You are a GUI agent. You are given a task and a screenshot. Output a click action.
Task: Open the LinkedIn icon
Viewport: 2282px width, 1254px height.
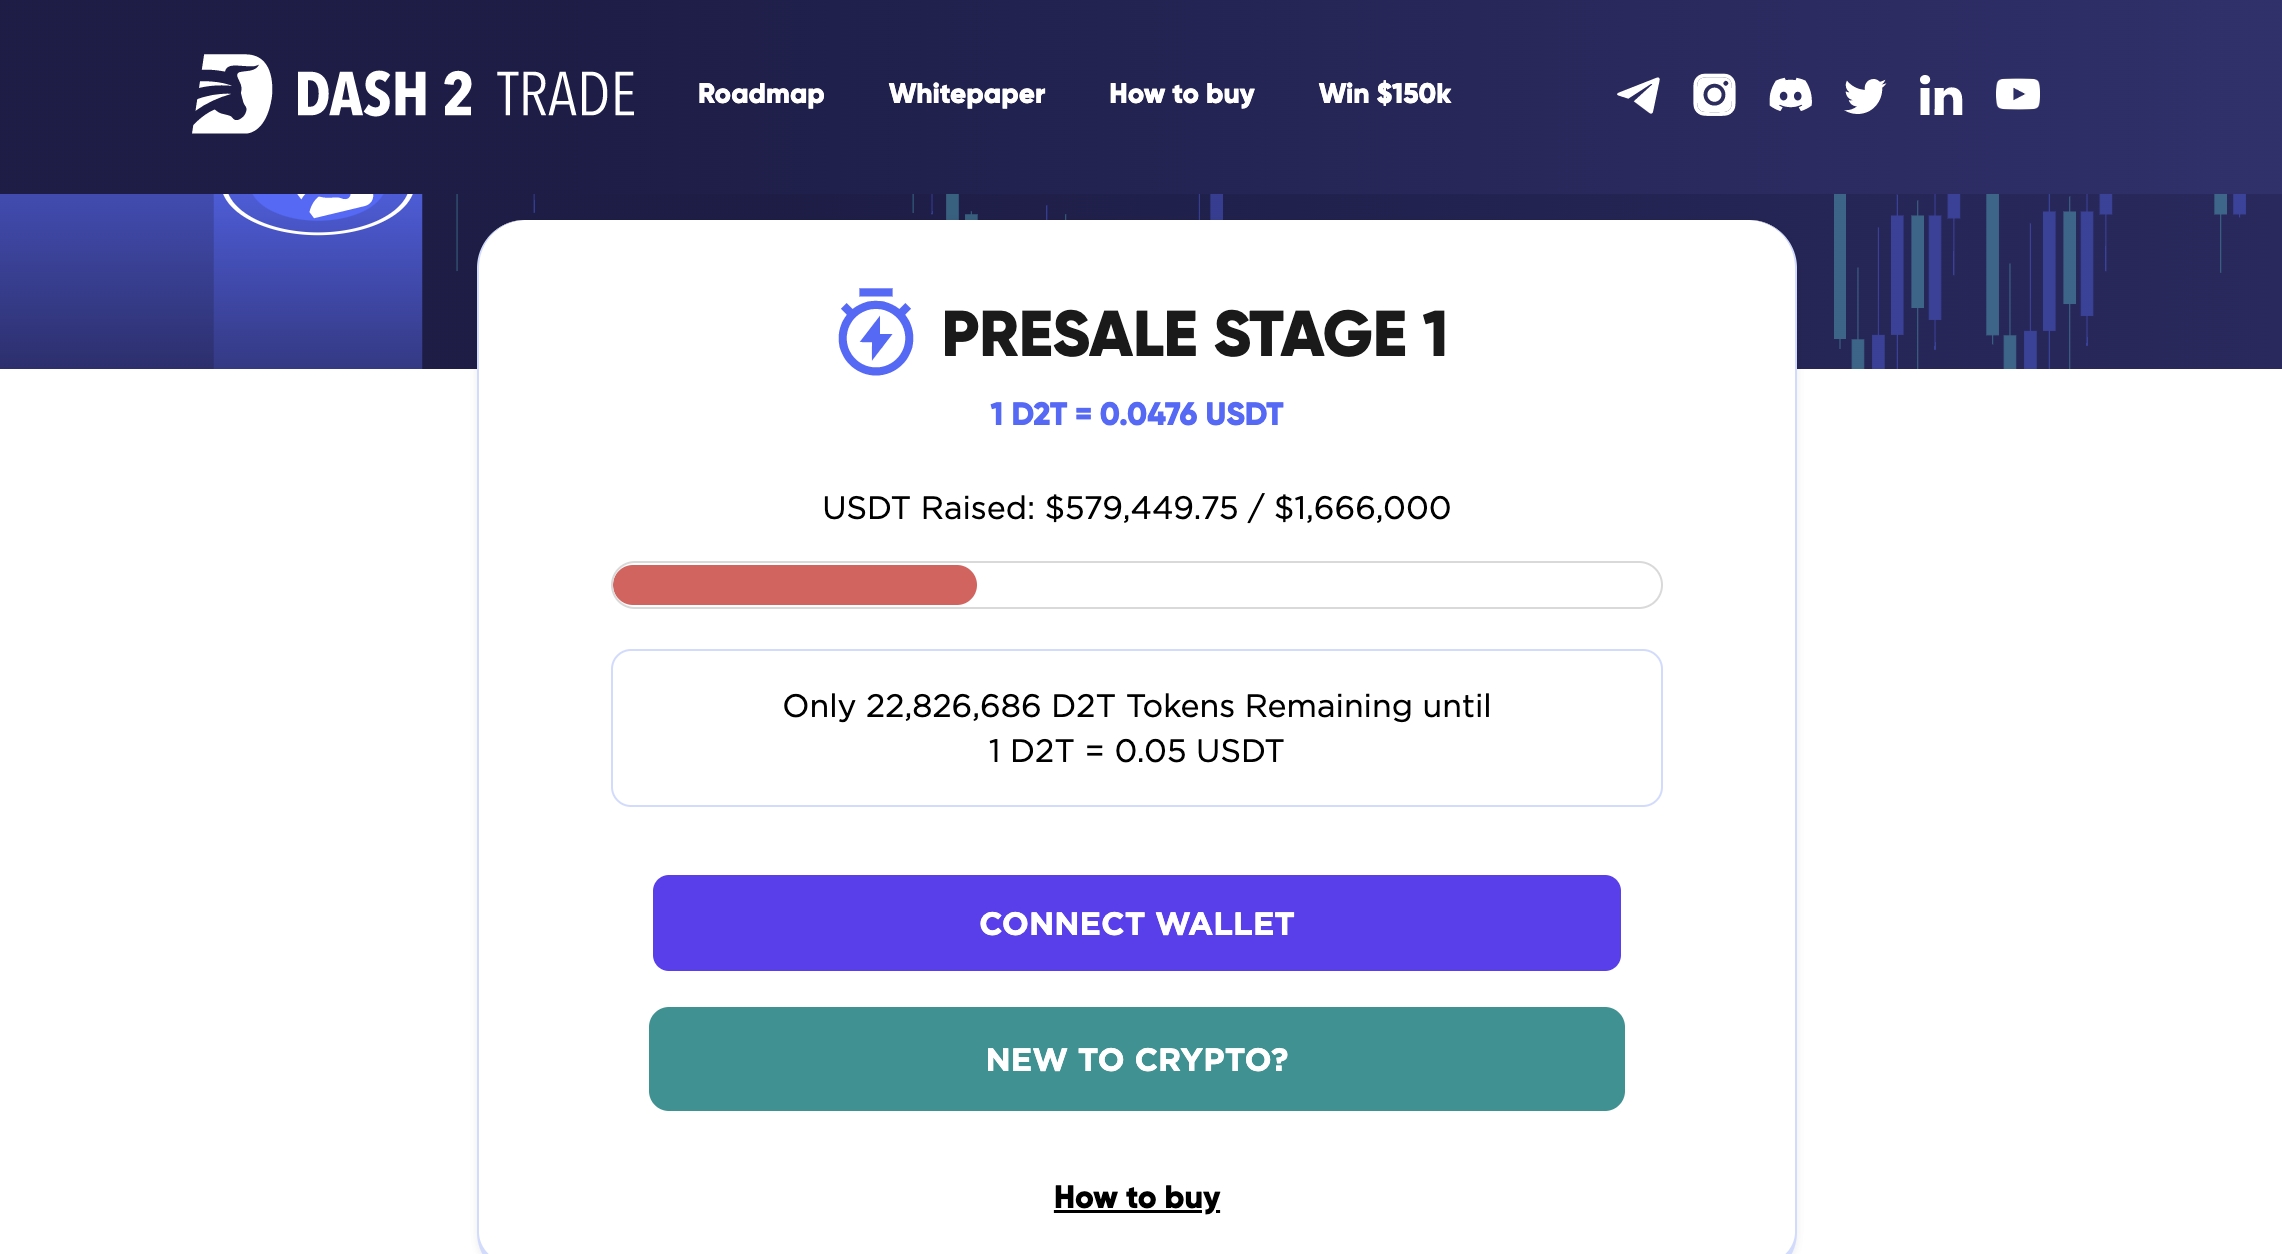(x=1940, y=96)
